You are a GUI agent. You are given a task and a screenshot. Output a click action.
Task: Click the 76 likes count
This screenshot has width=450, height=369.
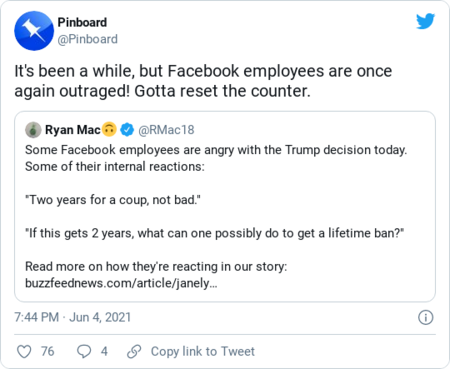[47, 351]
